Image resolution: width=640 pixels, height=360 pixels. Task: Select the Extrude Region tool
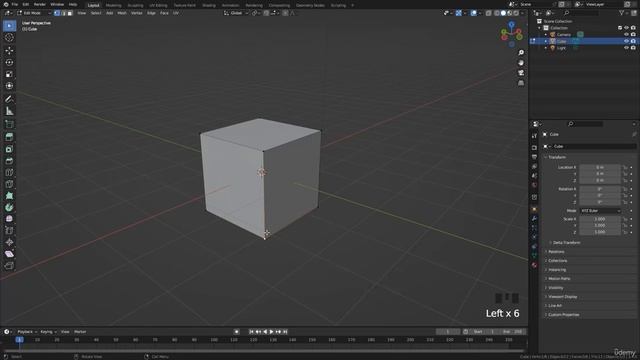9,137
